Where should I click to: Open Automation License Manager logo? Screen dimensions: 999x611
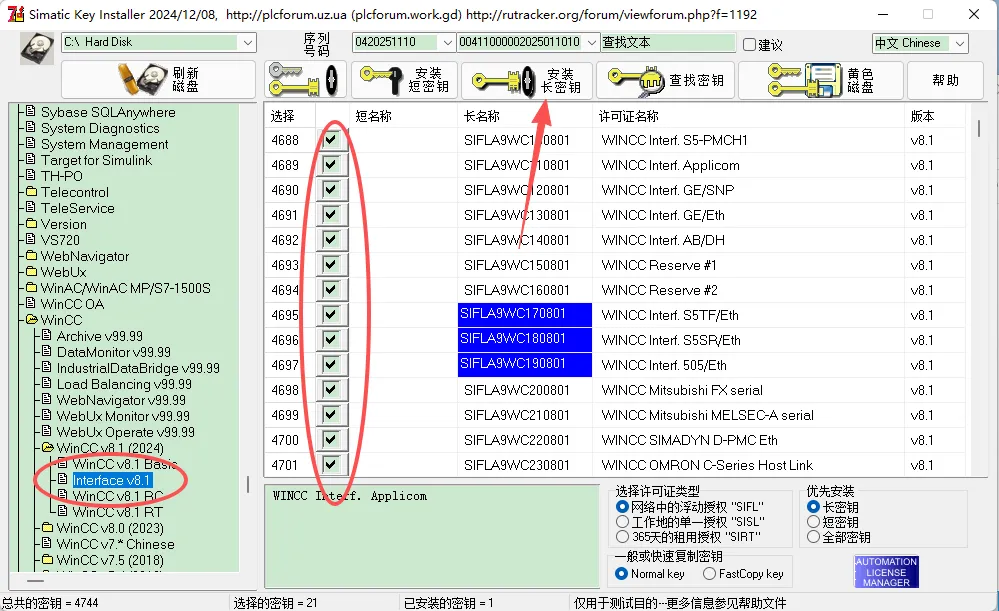[x=886, y=571]
